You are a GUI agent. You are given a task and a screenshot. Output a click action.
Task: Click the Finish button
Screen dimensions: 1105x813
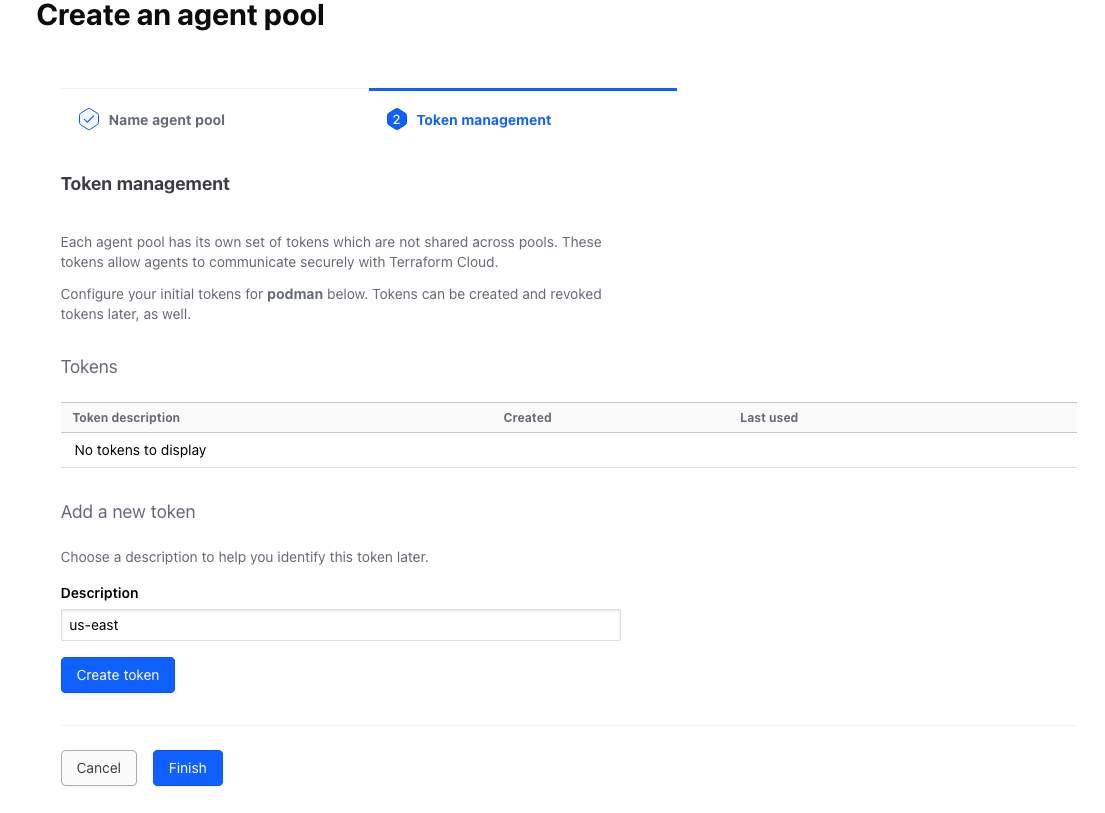[187, 768]
